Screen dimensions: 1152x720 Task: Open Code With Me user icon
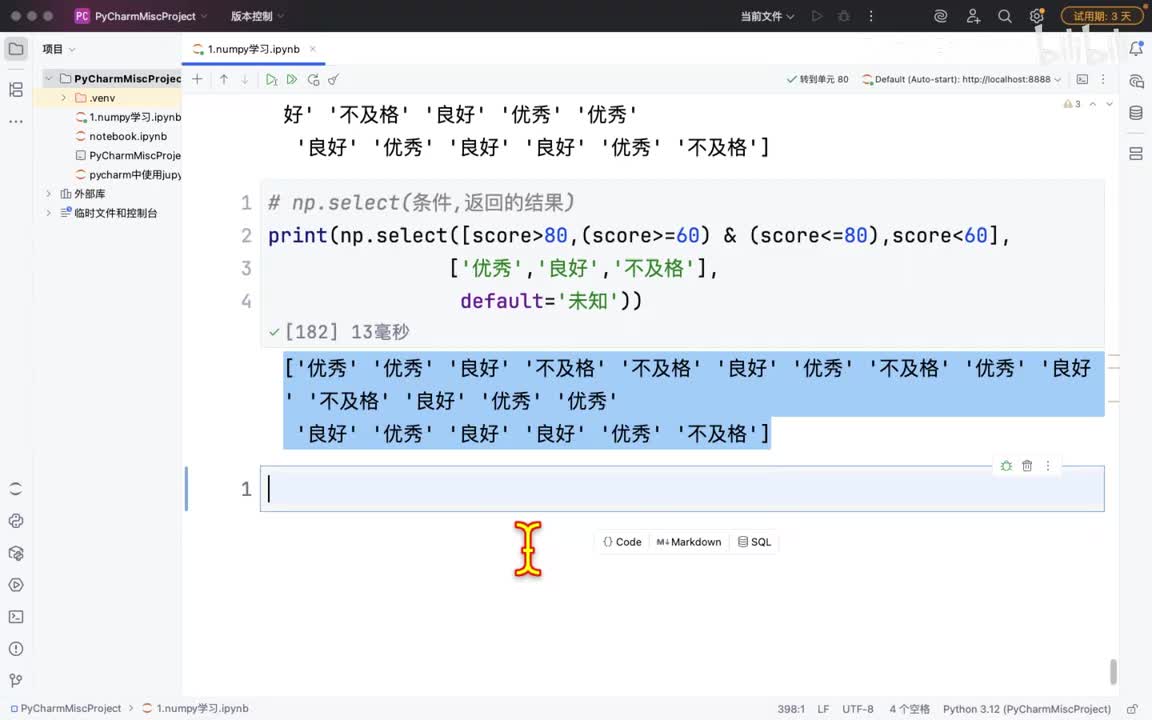pyautogui.click(x=973, y=16)
